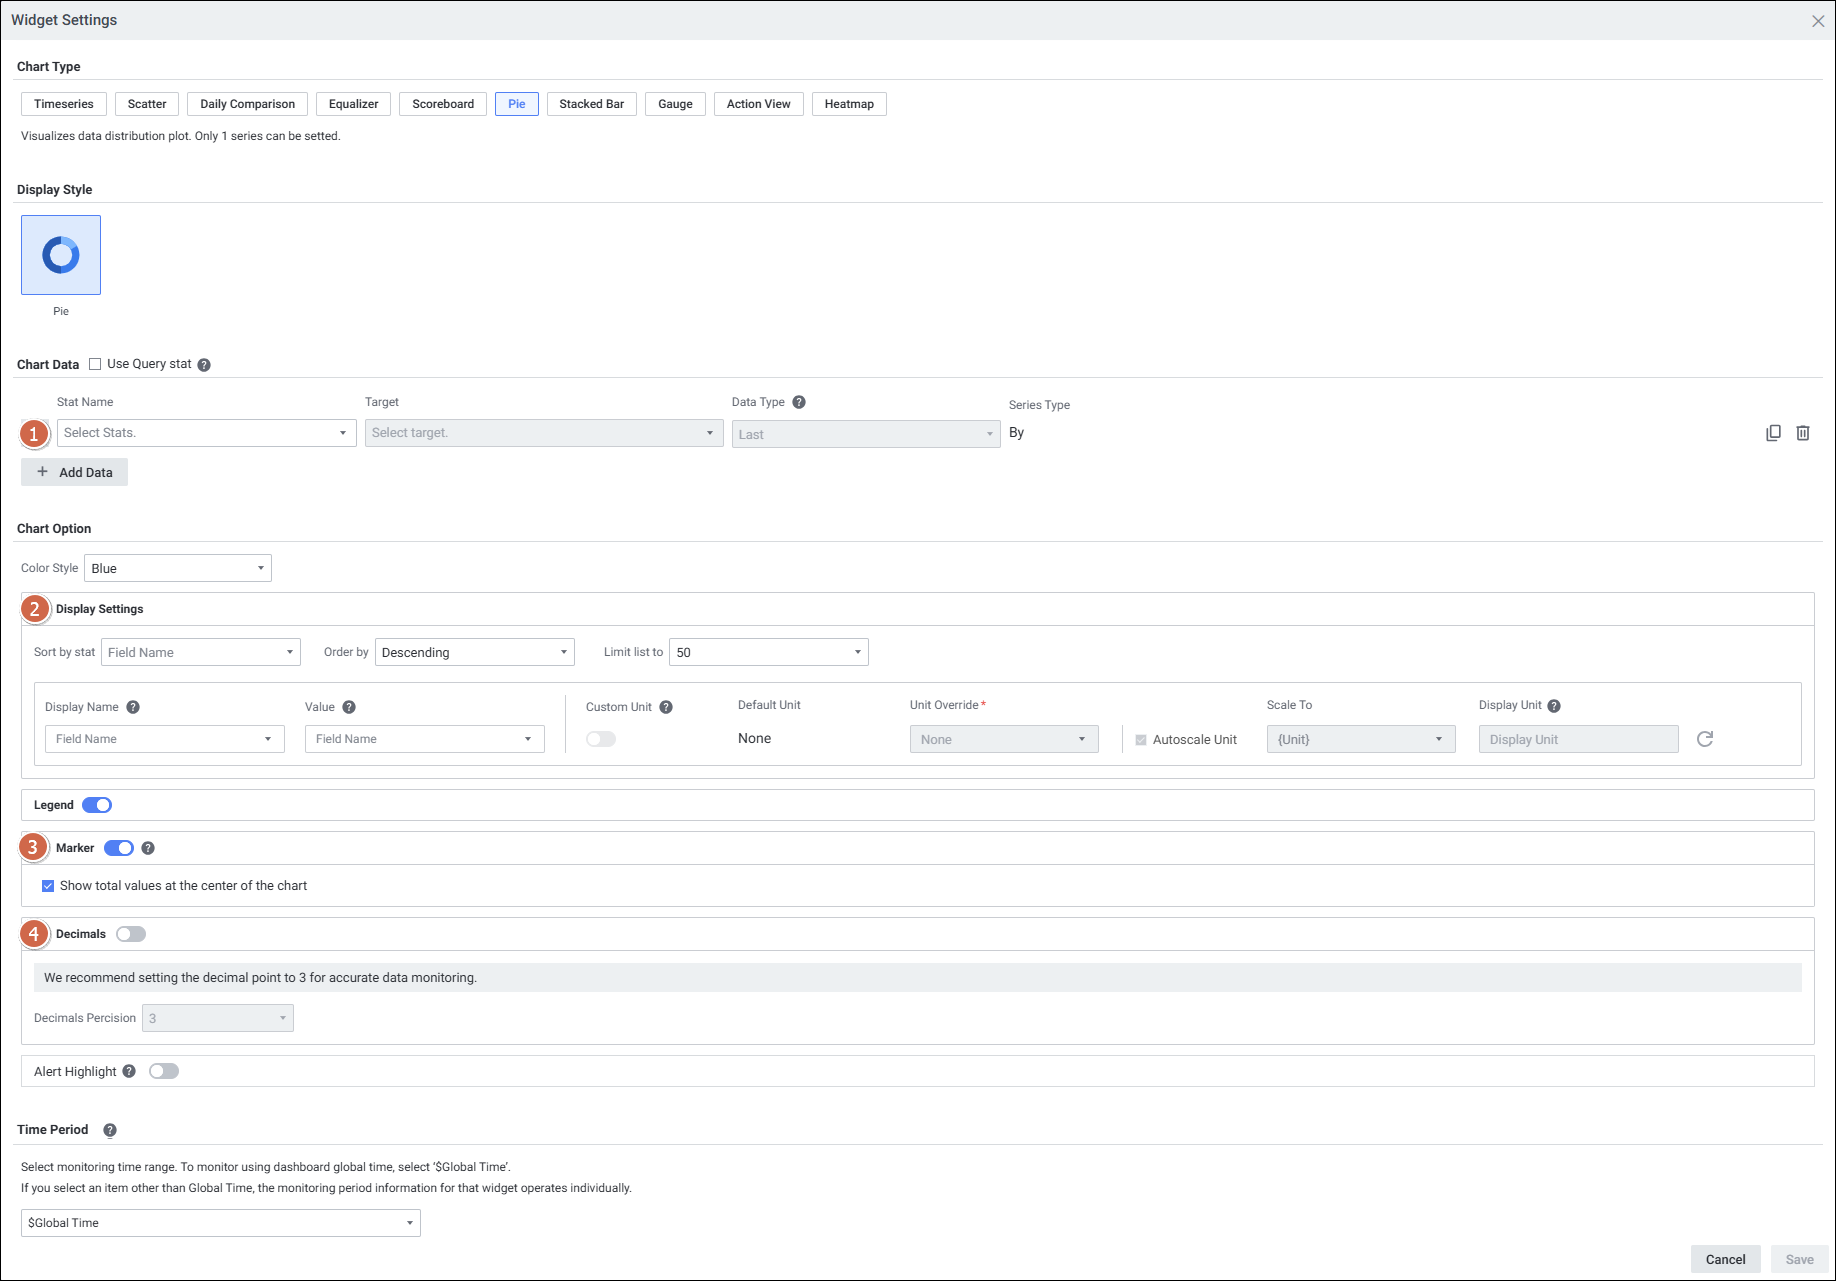Click the copy icon in the Chart Data row
The height and width of the screenshot is (1281, 1836).
[1773, 433]
